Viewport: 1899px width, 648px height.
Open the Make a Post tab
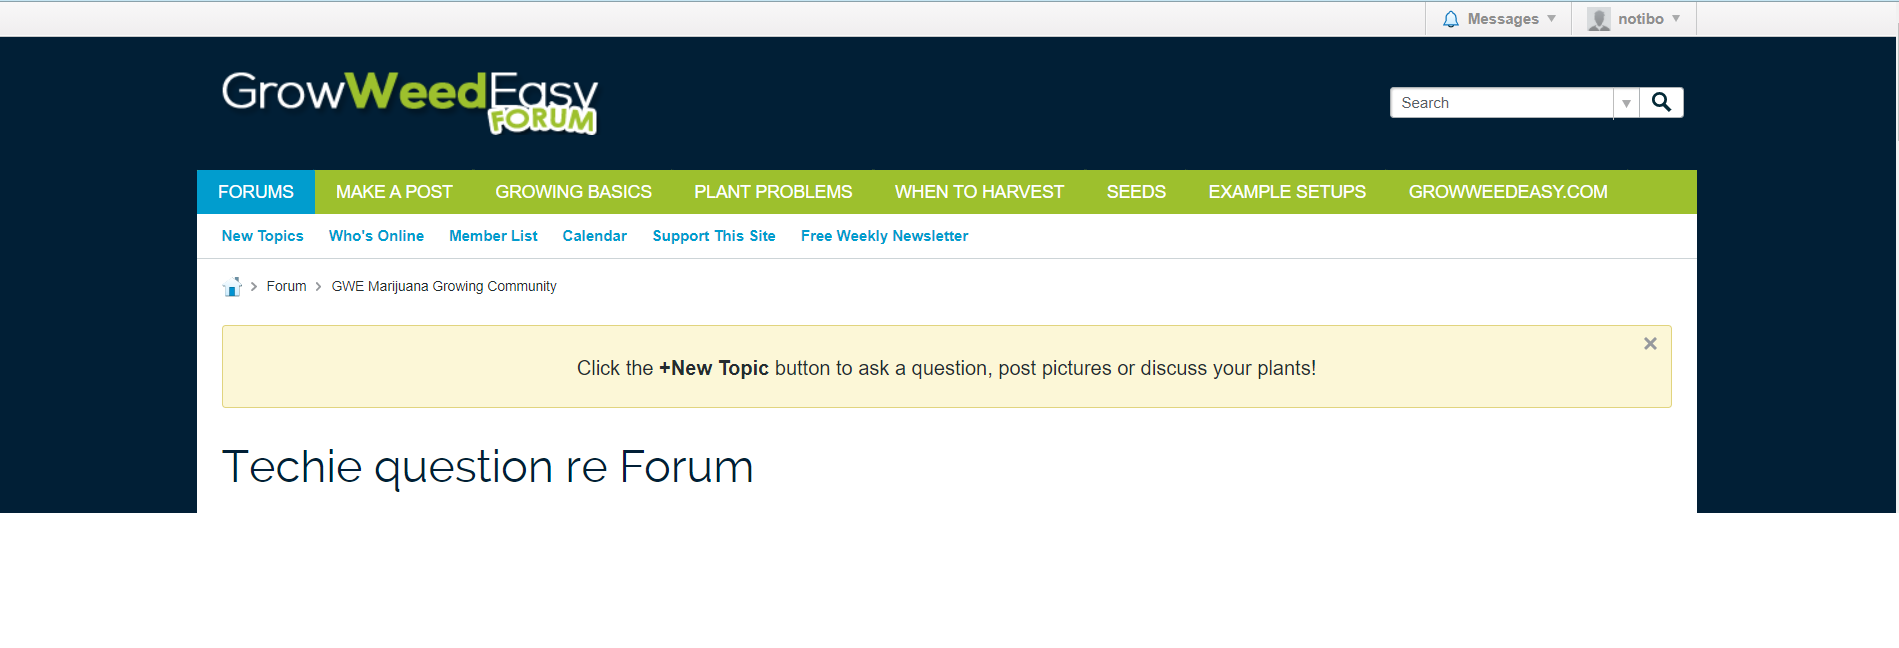point(394,192)
